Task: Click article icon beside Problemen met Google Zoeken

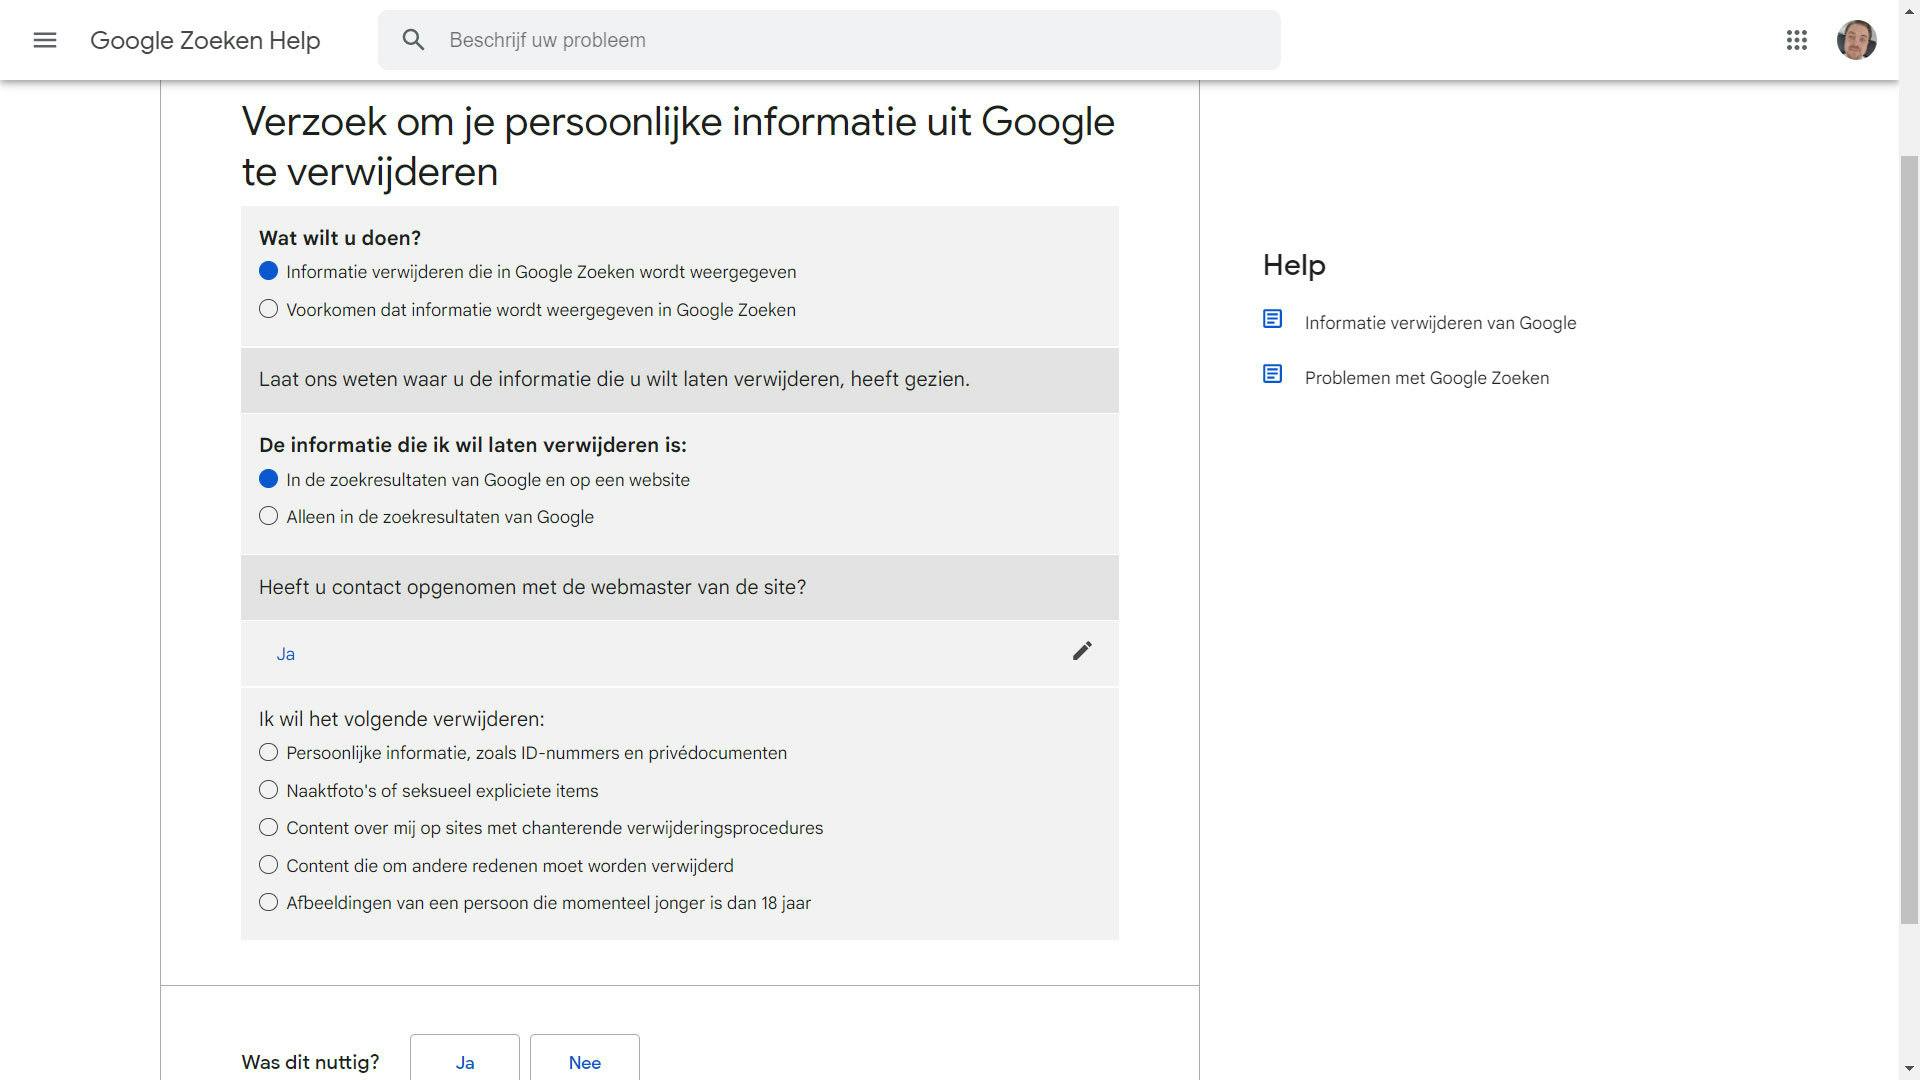Action: pyautogui.click(x=1272, y=374)
